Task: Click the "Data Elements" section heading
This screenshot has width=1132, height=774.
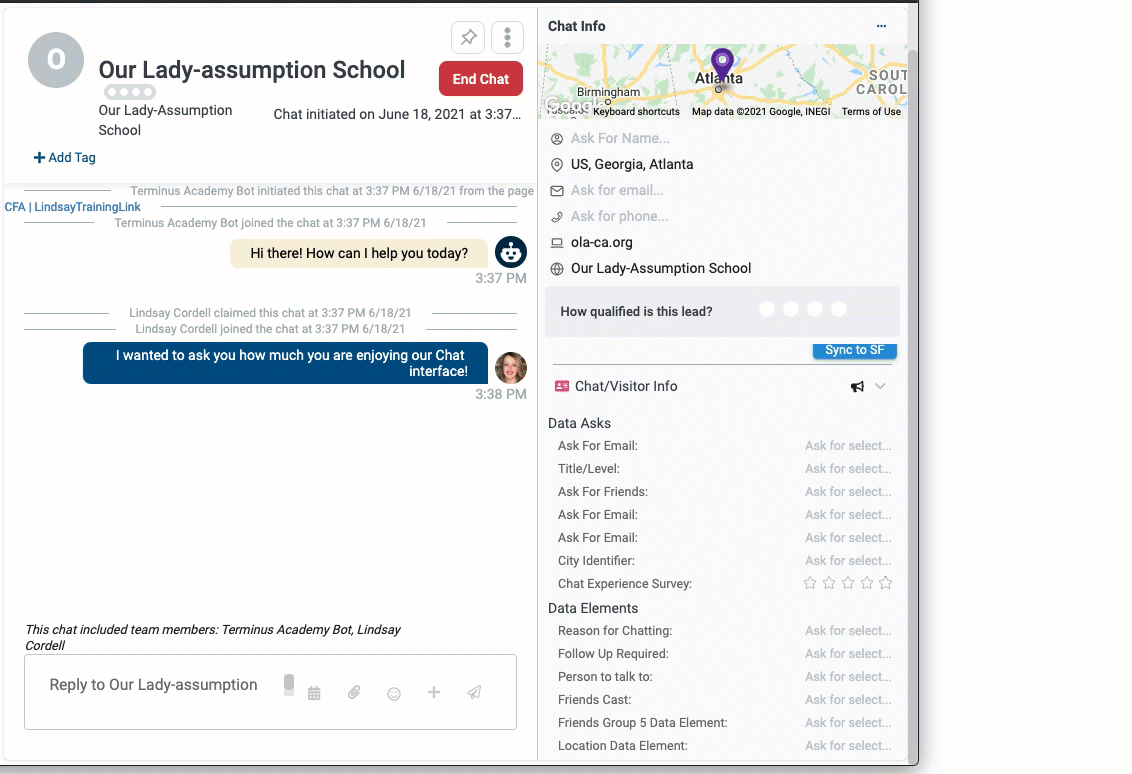Action: [593, 609]
